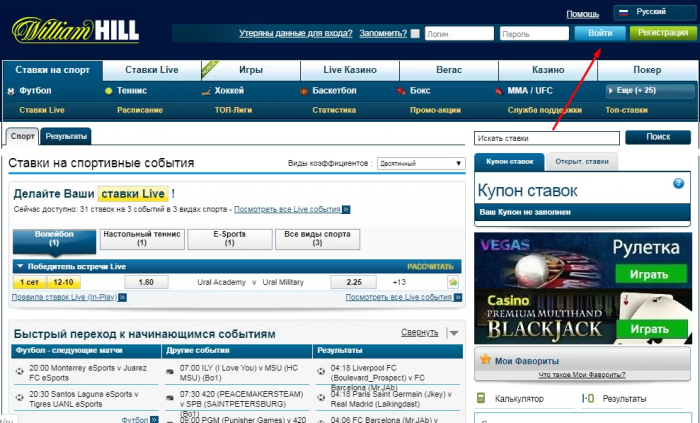Open the Calculator tool

pos(519,398)
